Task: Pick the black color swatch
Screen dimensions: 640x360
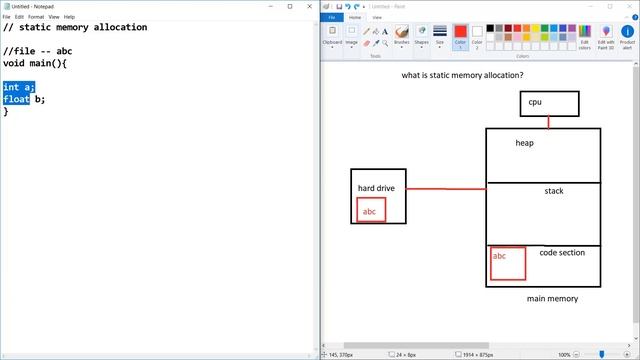Action: [490, 28]
